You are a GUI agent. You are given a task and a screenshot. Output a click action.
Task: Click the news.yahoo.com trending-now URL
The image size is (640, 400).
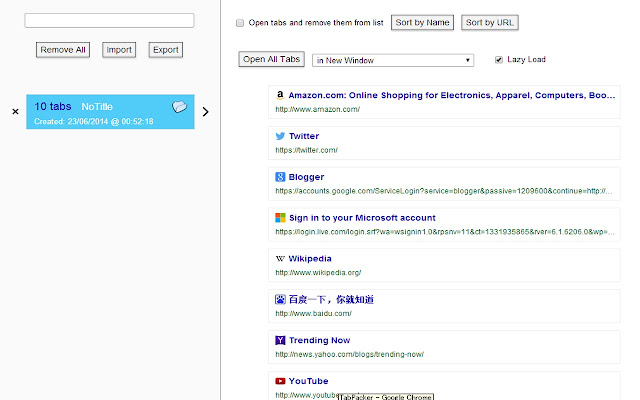point(349,354)
